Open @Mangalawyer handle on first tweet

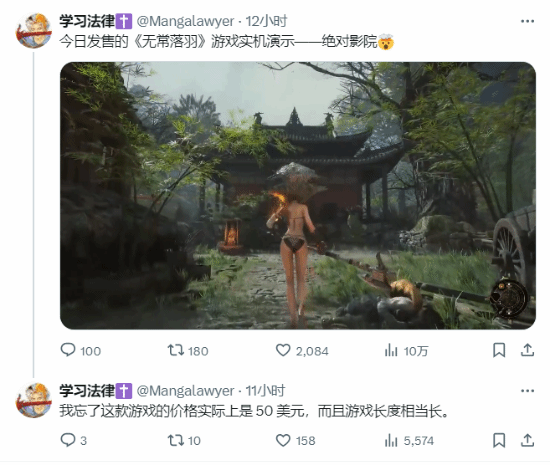185,21
